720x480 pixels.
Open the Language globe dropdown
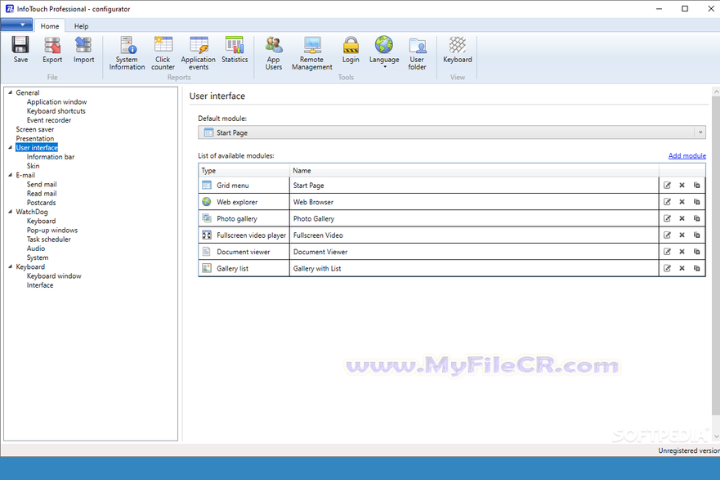(384, 51)
